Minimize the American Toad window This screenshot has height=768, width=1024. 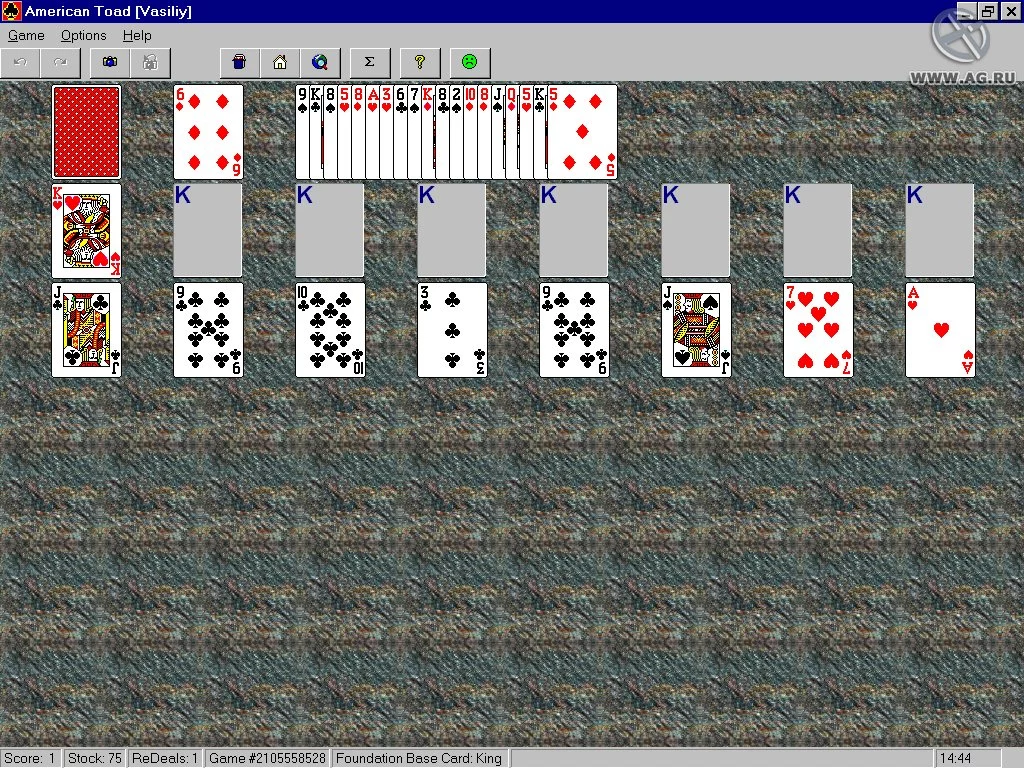point(967,11)
